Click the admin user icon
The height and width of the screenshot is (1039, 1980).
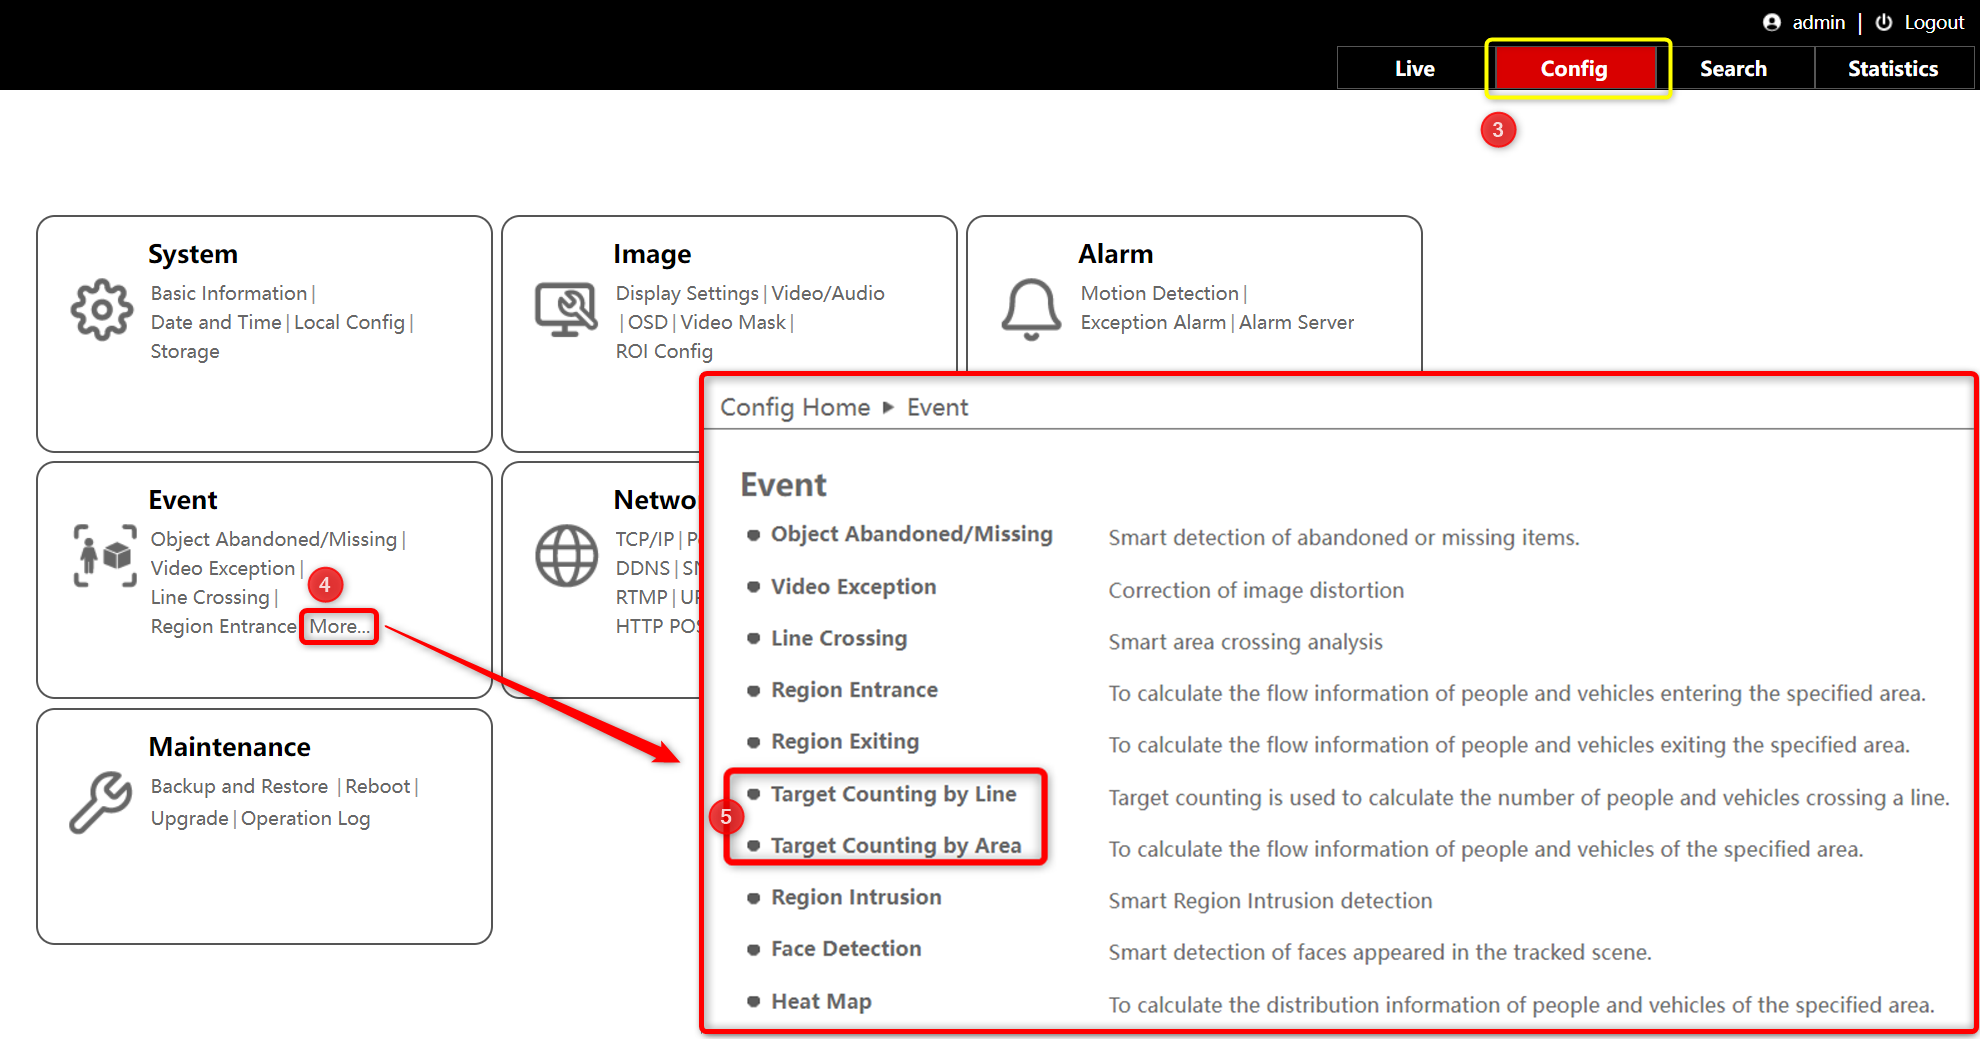coord(1771,22)
